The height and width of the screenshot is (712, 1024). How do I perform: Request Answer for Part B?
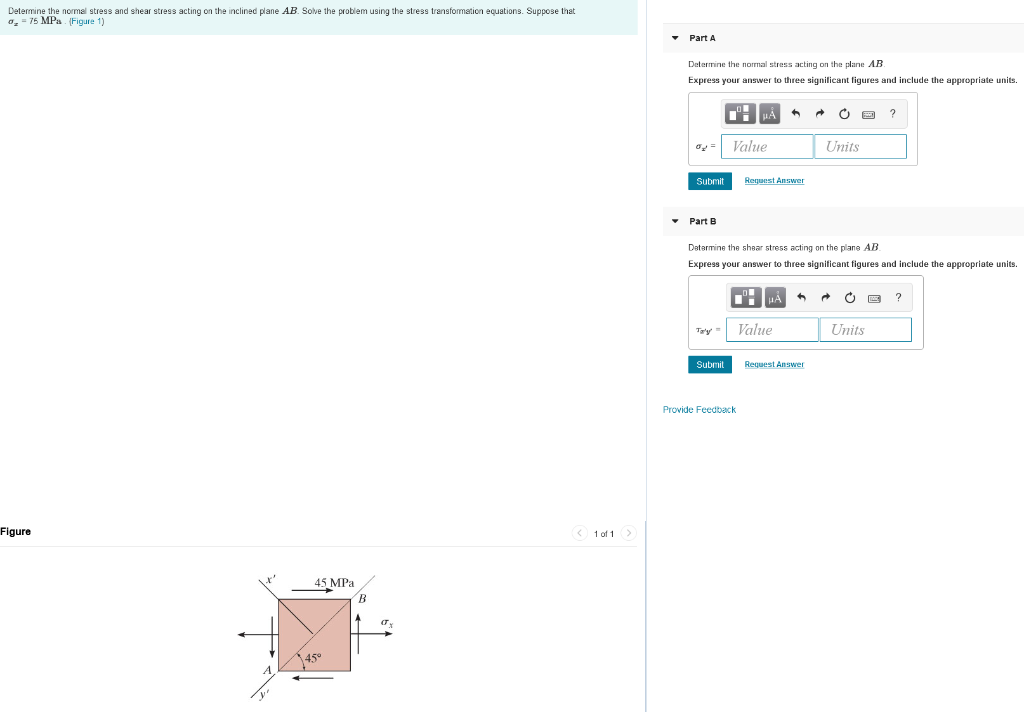[774, 364]
